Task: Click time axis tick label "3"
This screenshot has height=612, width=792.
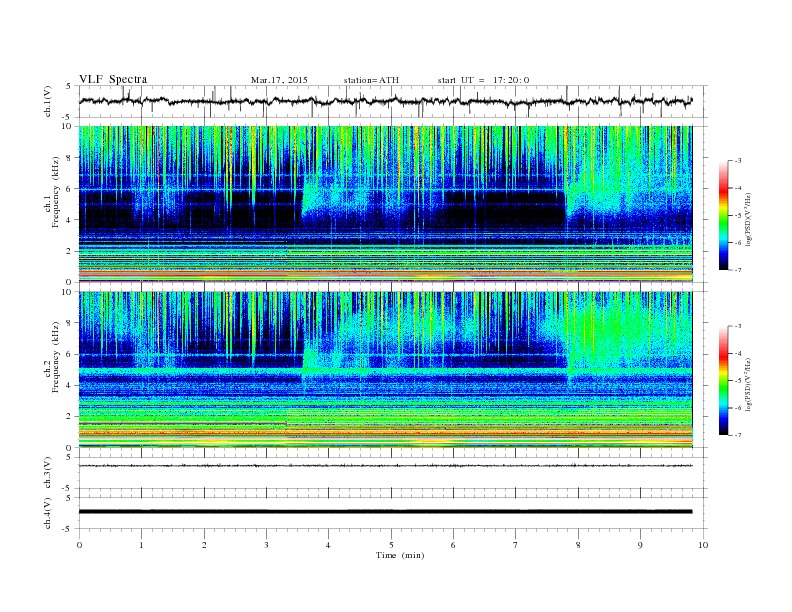Action: tap(266, 545)
